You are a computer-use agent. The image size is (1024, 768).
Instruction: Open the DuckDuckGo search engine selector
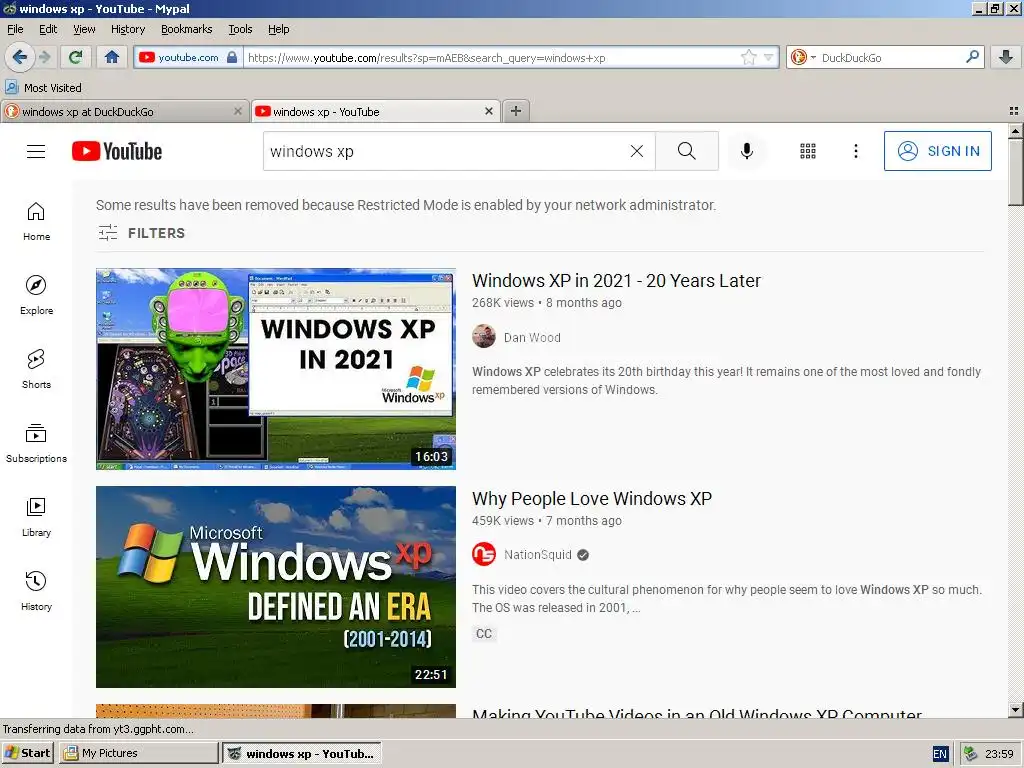click(x=803, y=57)
